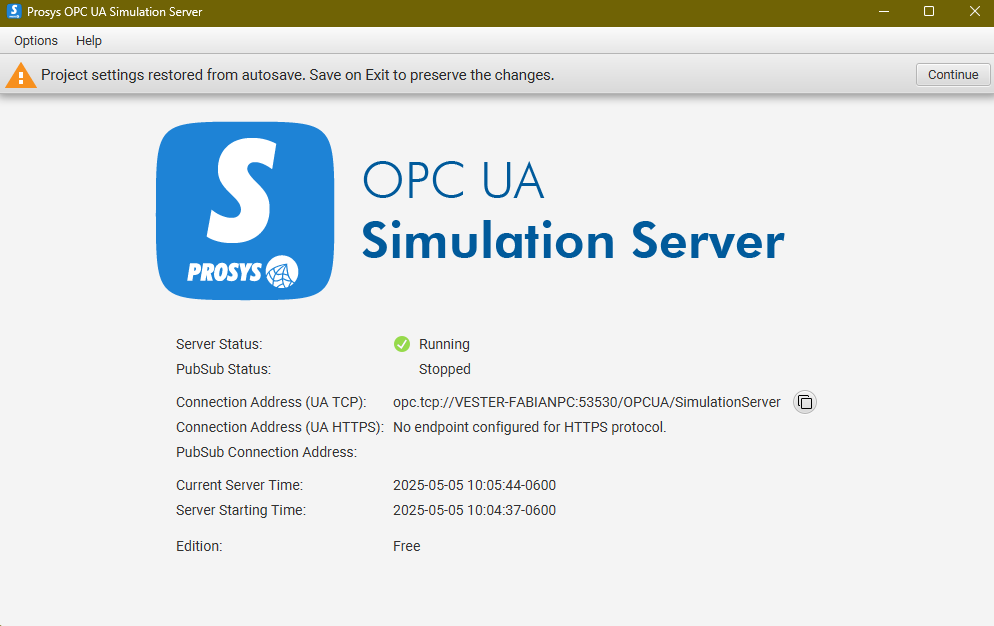Click the 'OPC UA' heading text
Screen dimensions: 994x626
pyautogui.click(x=453, y=180)
